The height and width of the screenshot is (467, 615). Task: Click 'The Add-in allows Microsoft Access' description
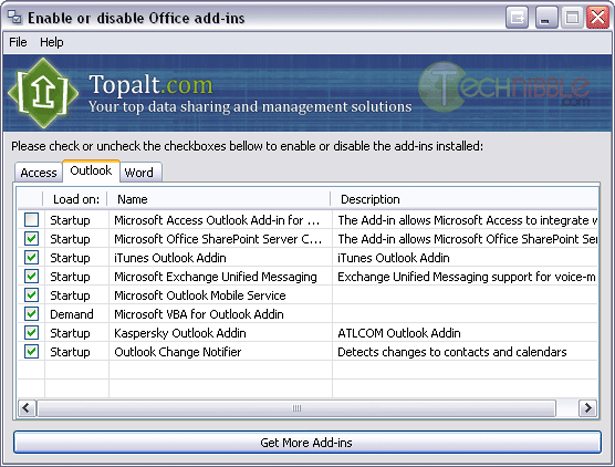point(468,220)
